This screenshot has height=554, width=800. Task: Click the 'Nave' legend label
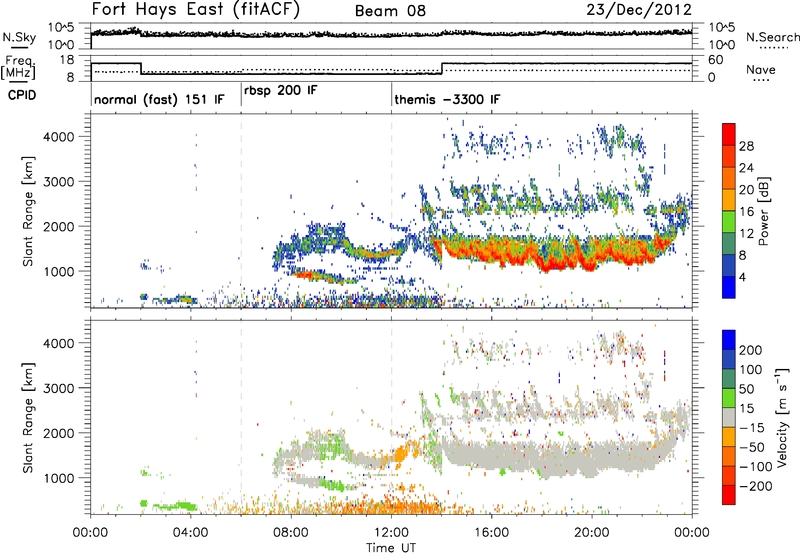pos(761,69)
